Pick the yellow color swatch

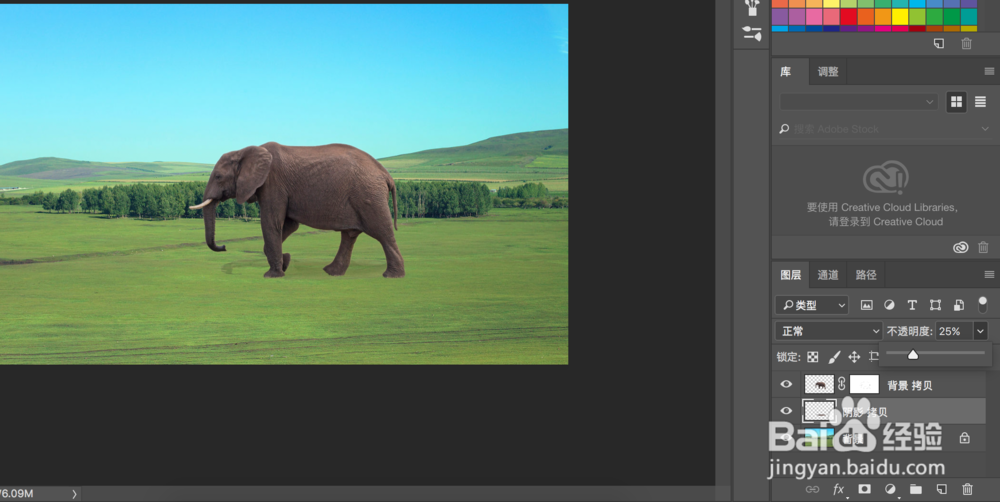(x=900, y=16)
